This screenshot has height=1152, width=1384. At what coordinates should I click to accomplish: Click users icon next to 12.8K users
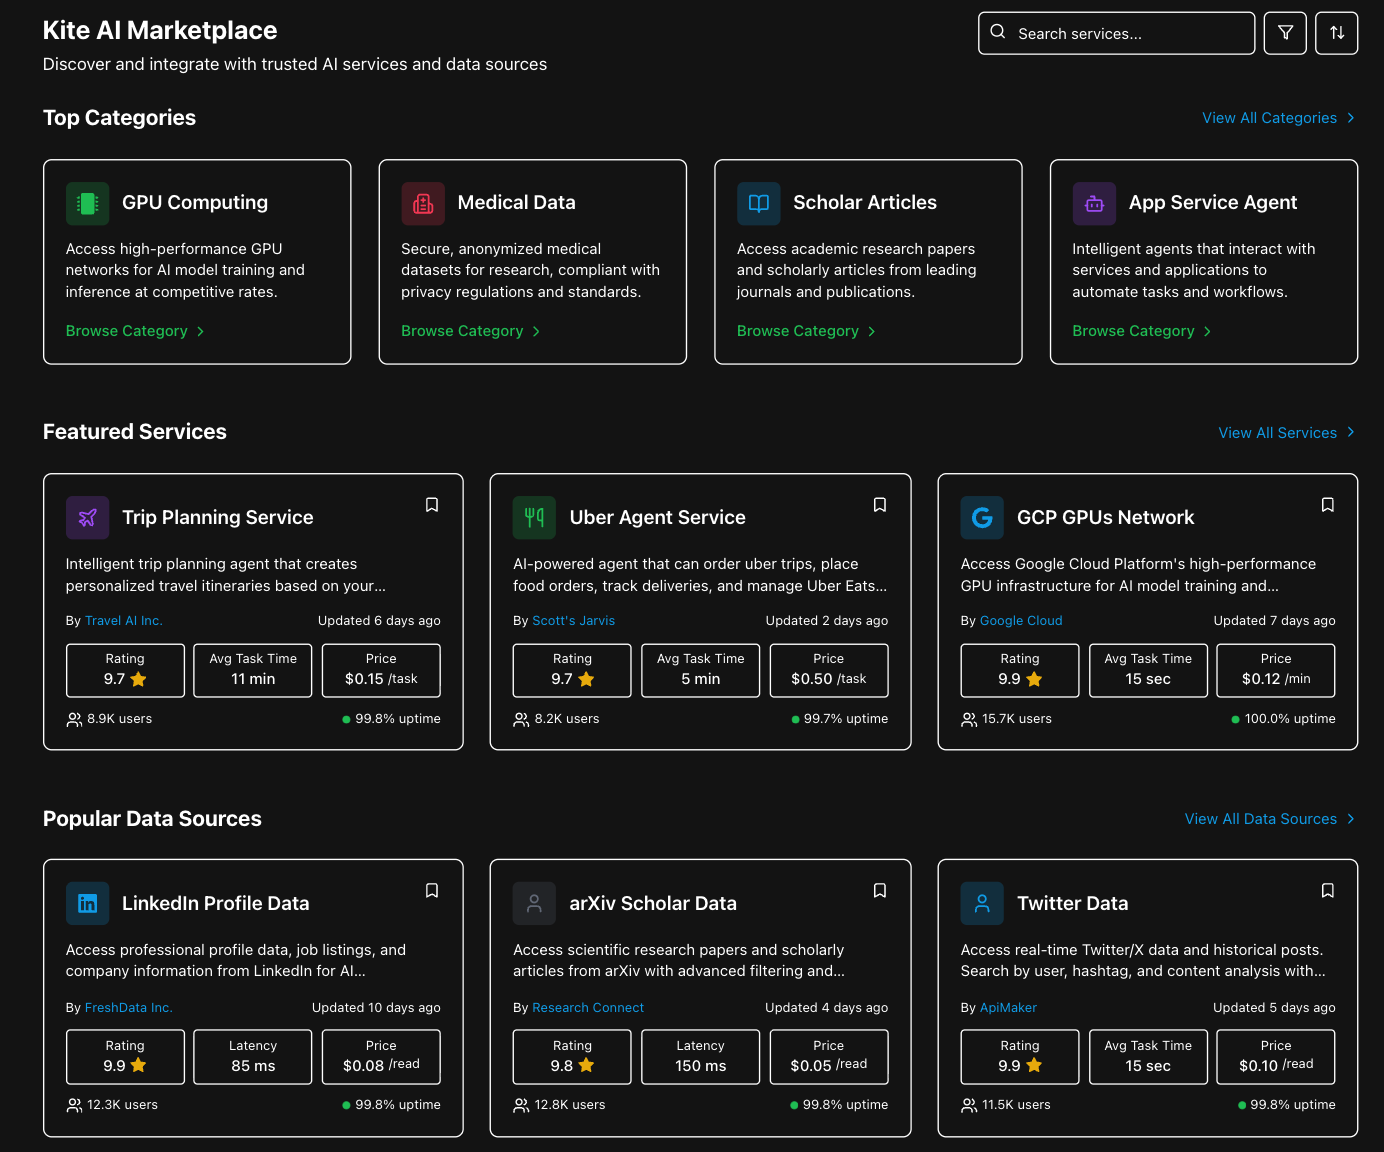[x=521, y=1105]
